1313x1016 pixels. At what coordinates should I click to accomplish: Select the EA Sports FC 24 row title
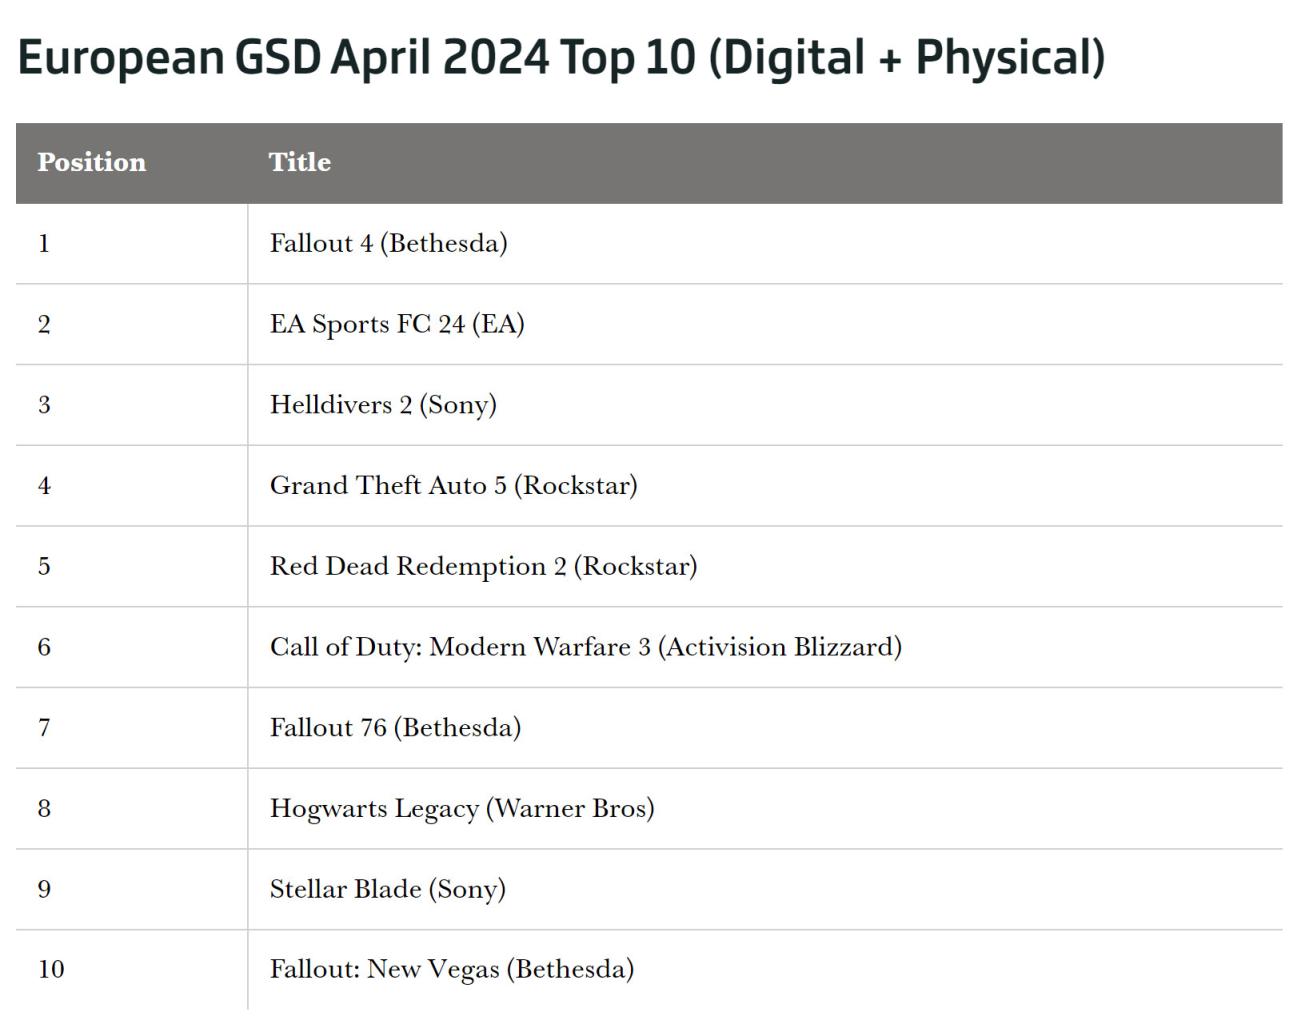(x=397, y=324)
